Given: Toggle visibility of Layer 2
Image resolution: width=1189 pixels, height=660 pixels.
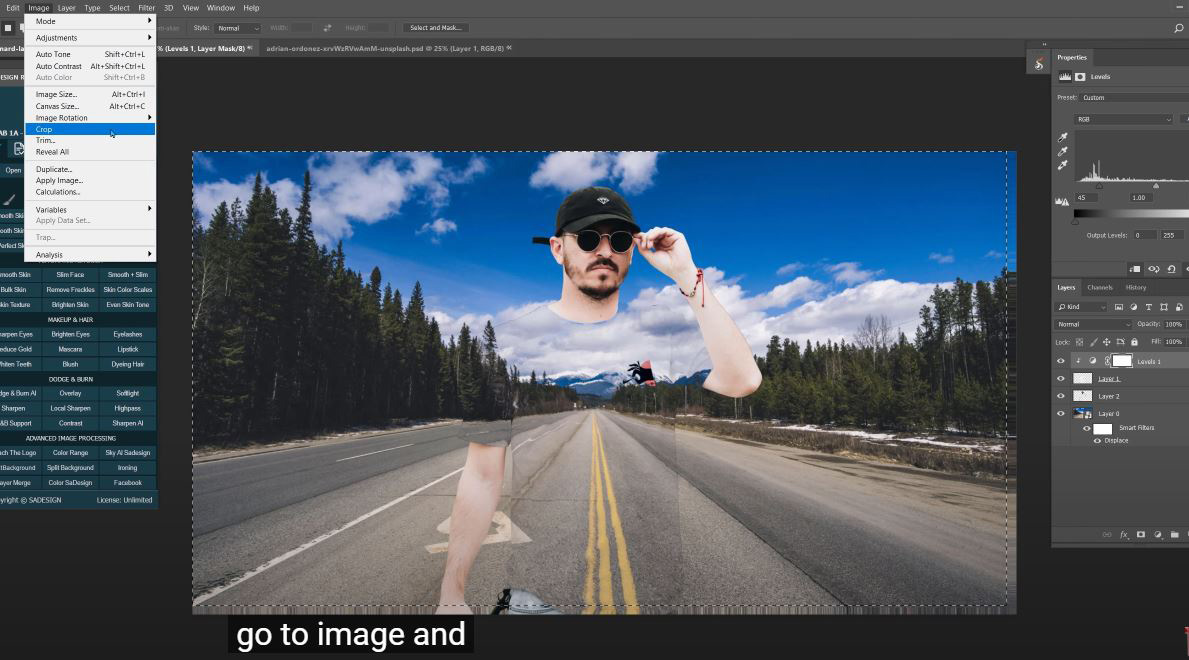Looking at the screenshot, I should (x=1061, y=396).
